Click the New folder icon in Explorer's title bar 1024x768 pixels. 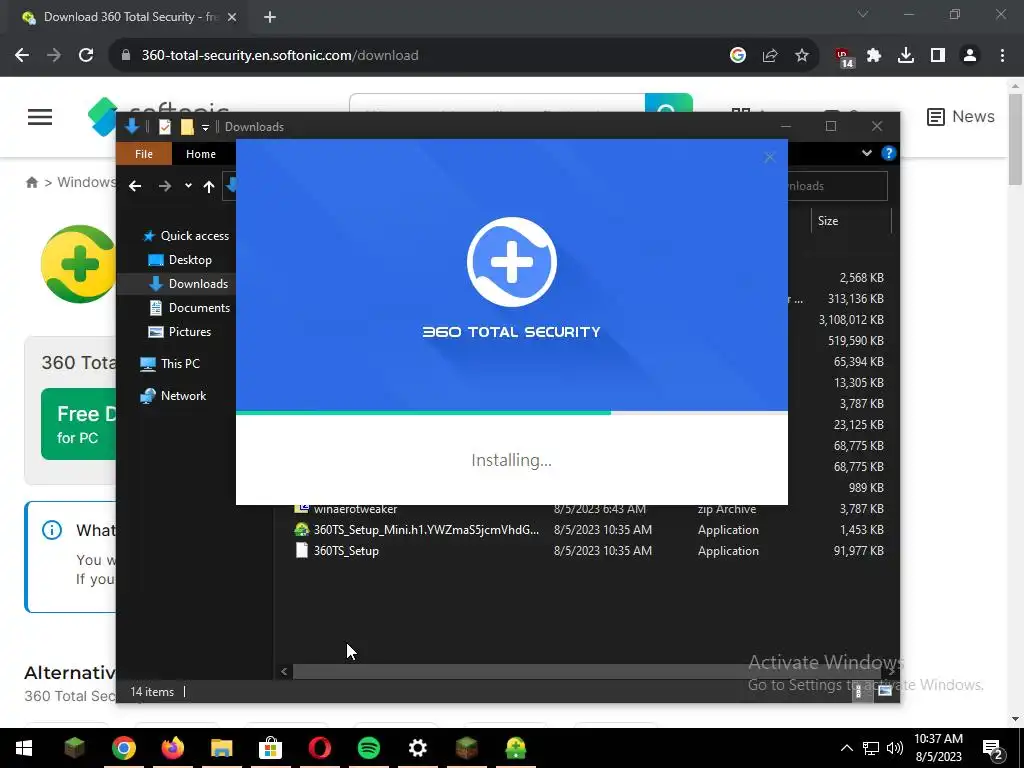[x=187, y=127]
